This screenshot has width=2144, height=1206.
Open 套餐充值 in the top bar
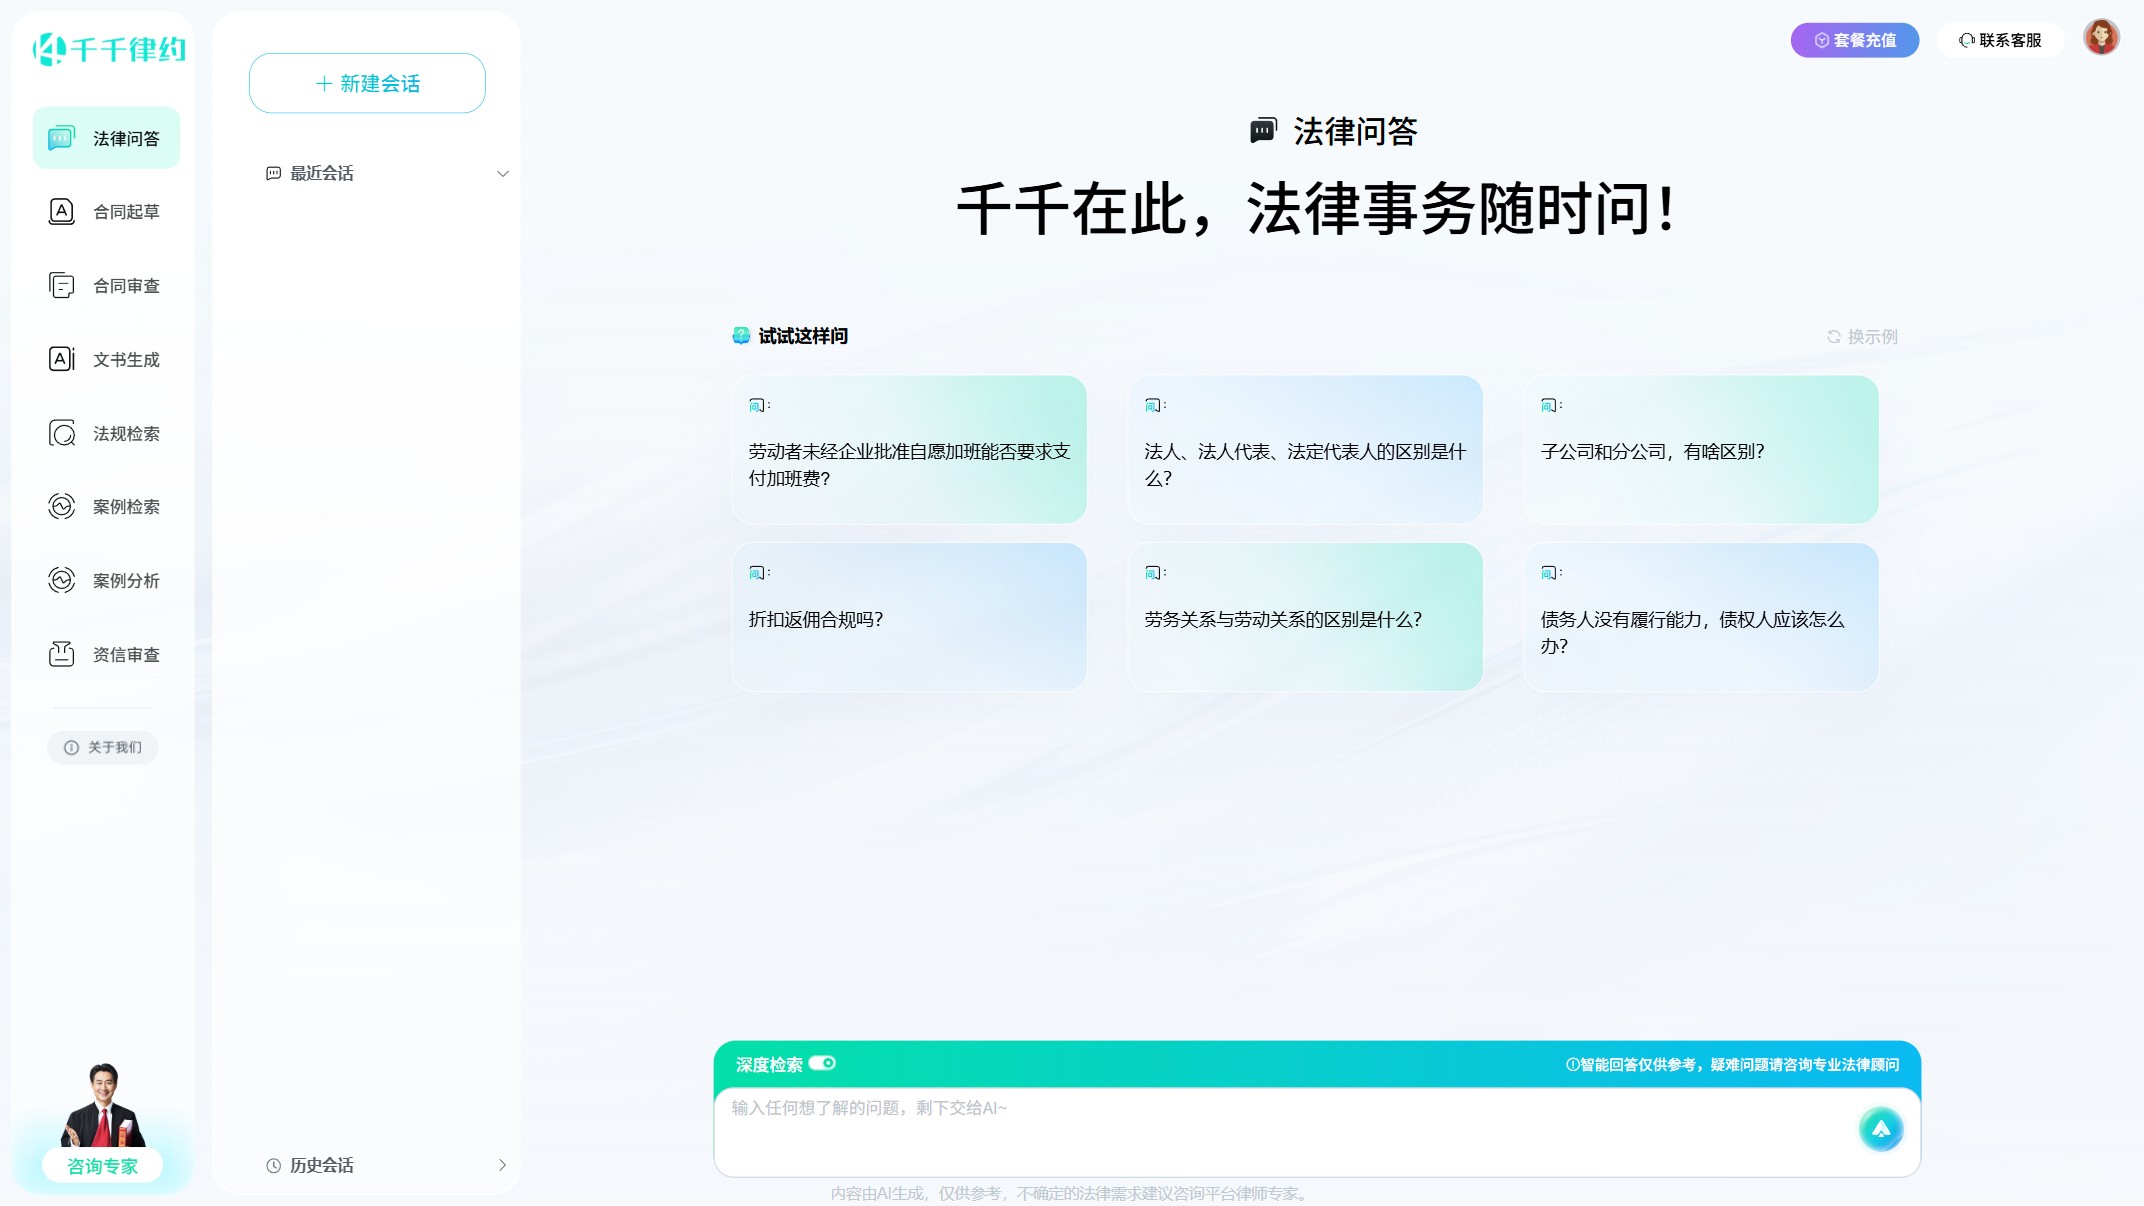coord(1855,40)
